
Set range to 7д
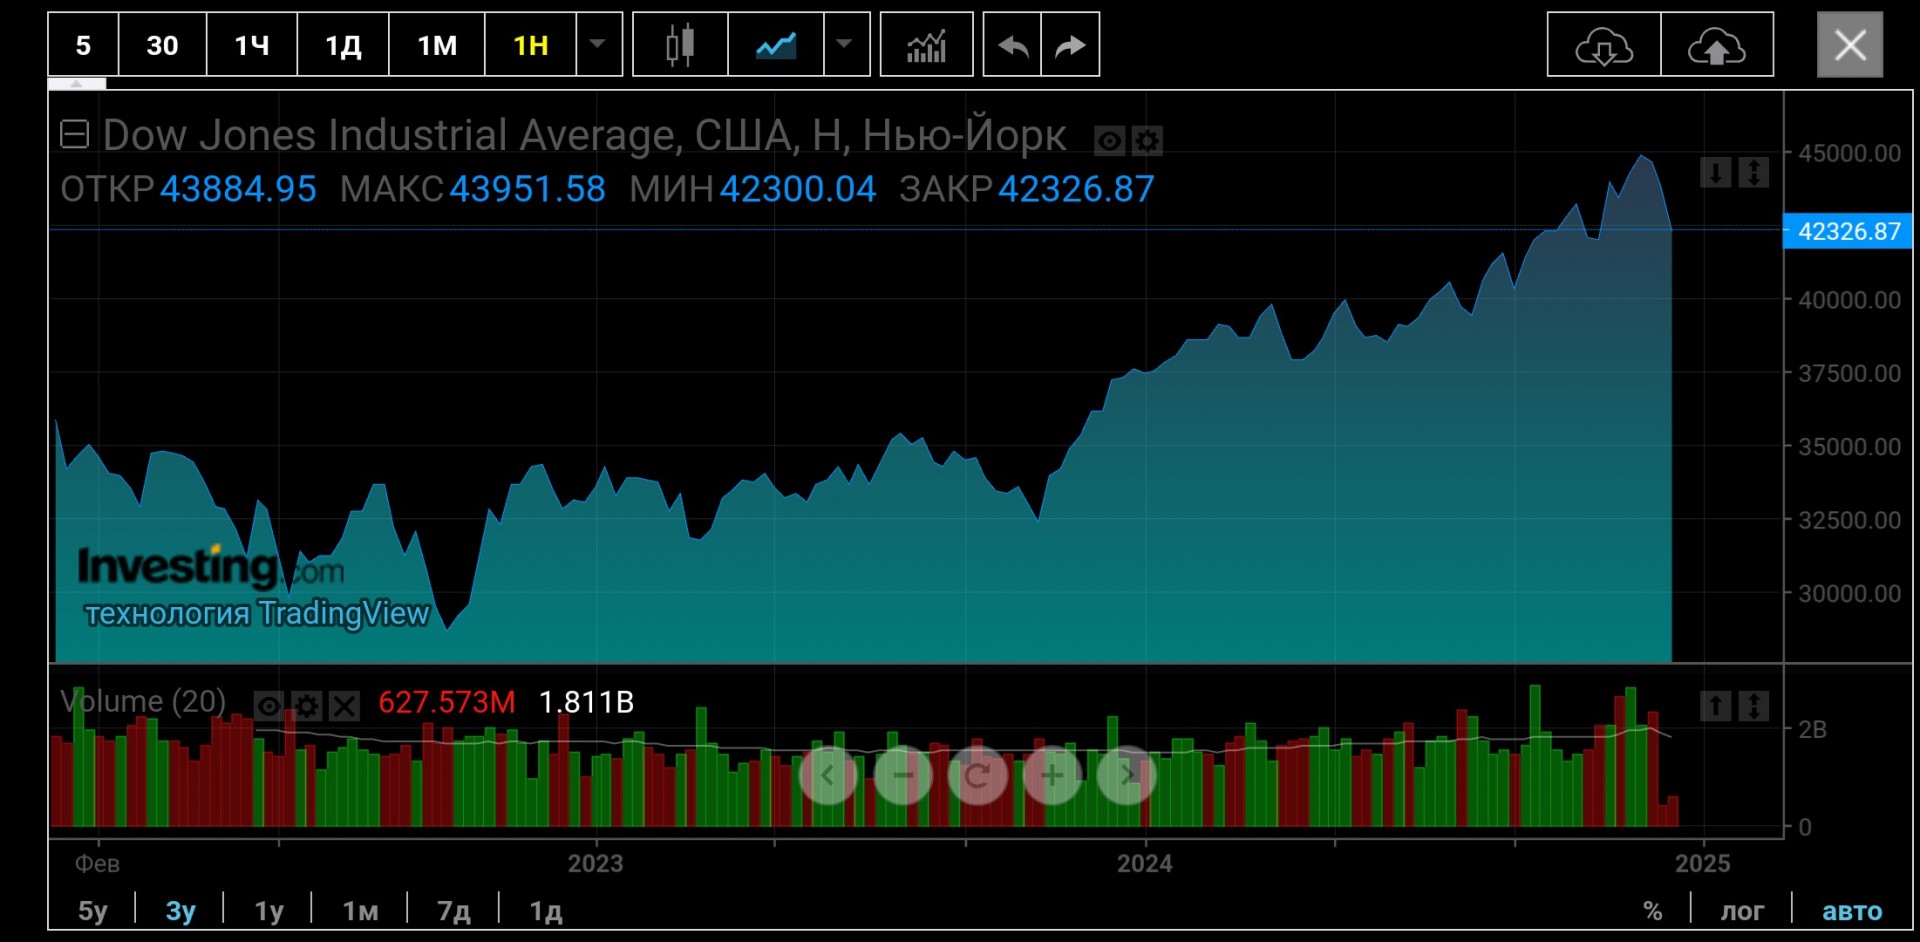(x=454, y=911)
